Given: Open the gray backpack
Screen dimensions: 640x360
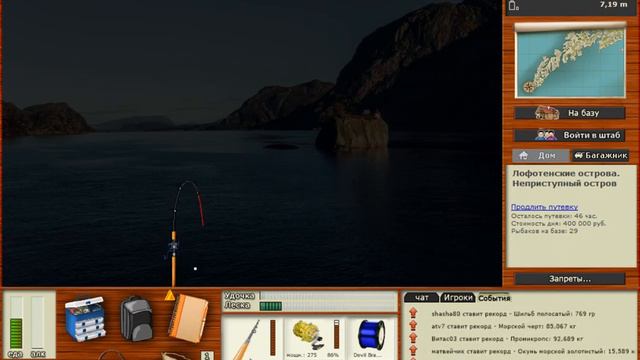Looking at the screenshot, I should click(x=136, y=319).
